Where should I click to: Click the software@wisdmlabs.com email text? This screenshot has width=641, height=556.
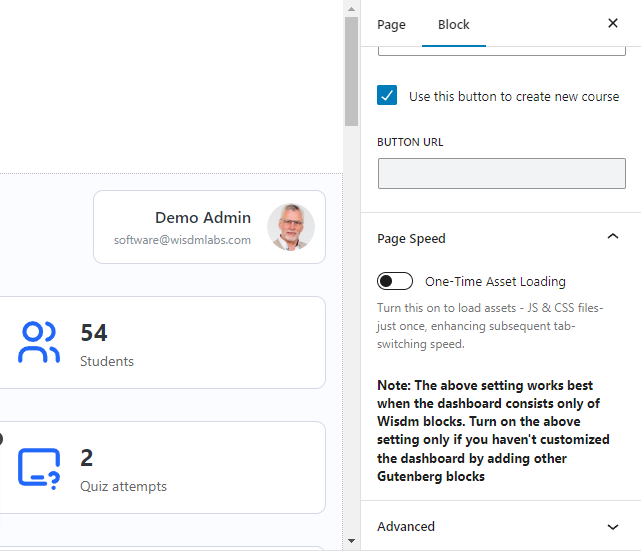pyautogui.click(x=182, y=240)
